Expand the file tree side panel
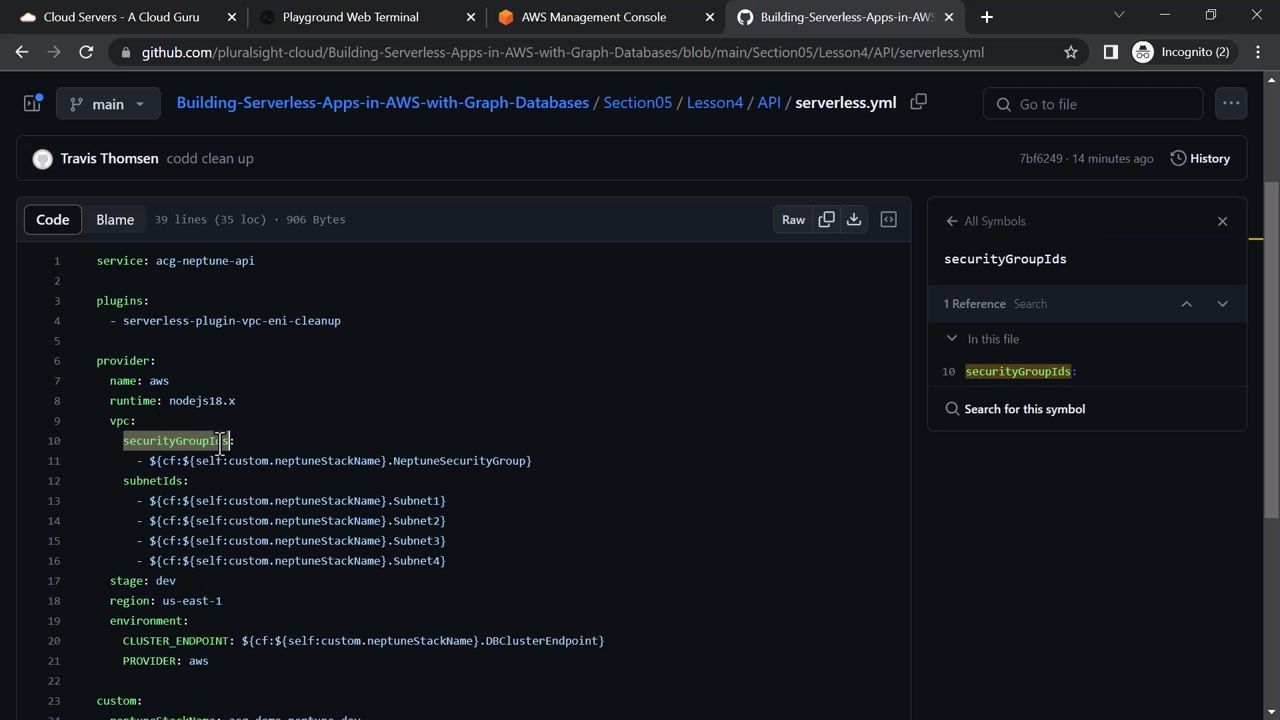Screen dimensions: 1280x720 point(33,103)
